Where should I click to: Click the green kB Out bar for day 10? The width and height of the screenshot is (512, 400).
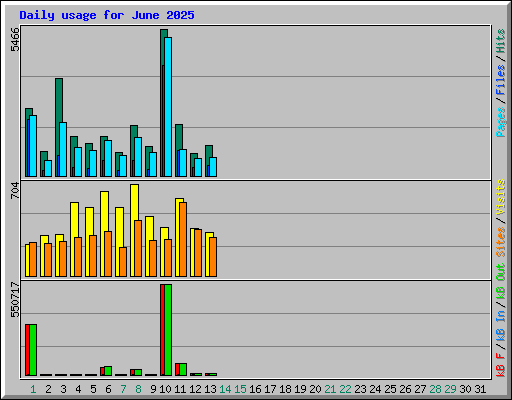coord(168,330)
